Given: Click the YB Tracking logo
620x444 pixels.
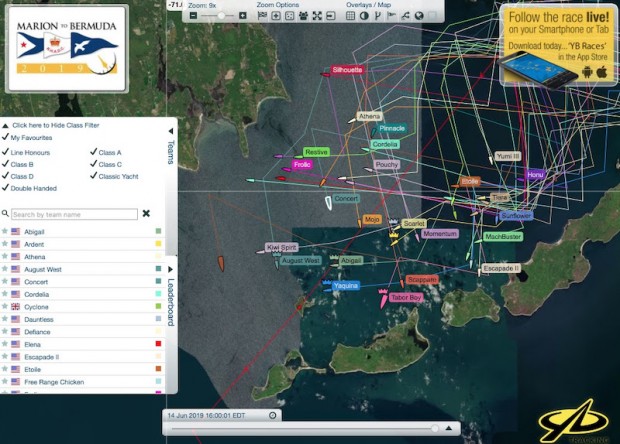Looking at the screenshot, I should pos(575,423).
